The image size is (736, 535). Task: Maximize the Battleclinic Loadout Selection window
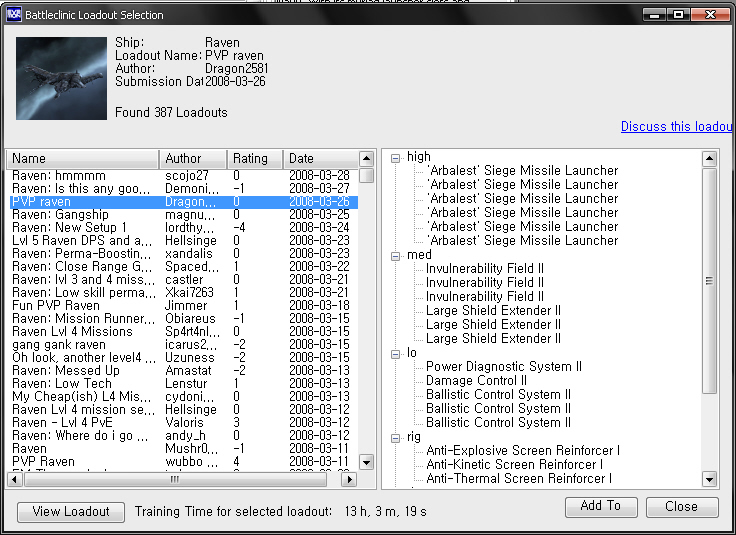point(678,15)
